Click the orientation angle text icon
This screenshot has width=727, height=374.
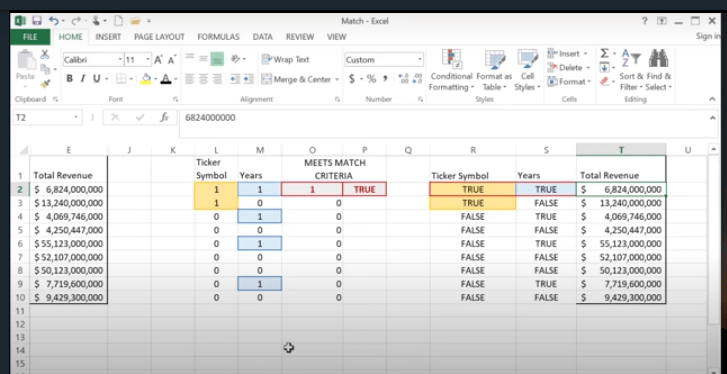(x=236, y=59)
